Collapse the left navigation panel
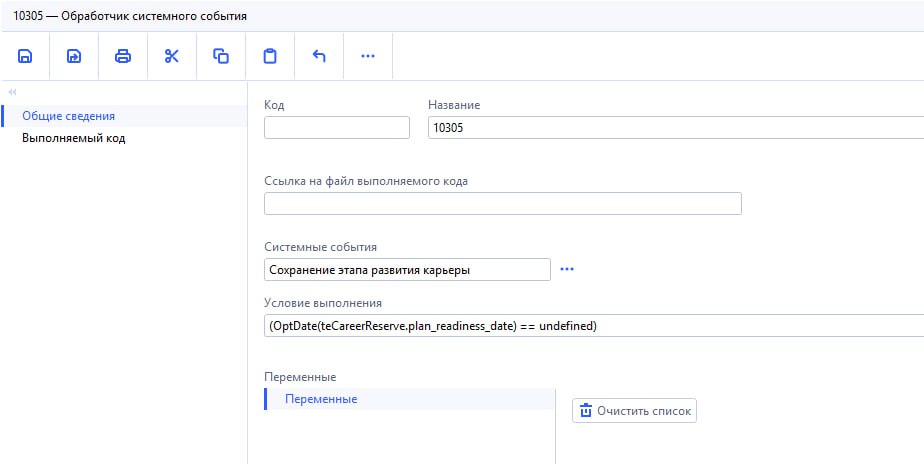The width and height of the screenshot is (924, 464). pyautogui.click(x=12, y=92)
